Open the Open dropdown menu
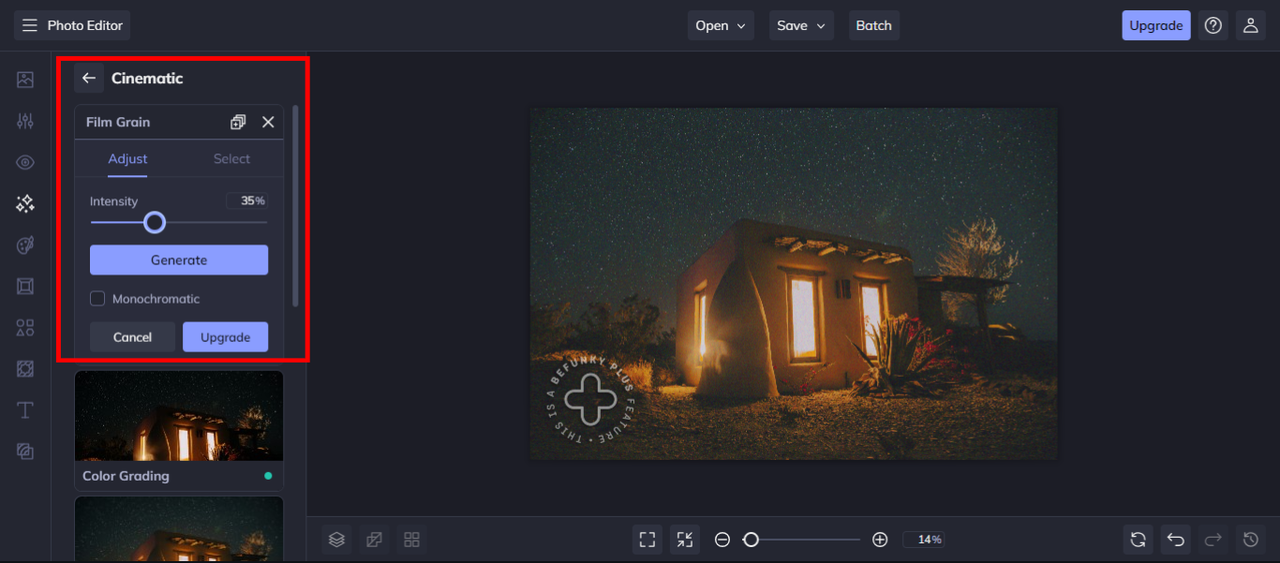The image size is (1280, 563). pyautogui.click(x=722, y=26)
